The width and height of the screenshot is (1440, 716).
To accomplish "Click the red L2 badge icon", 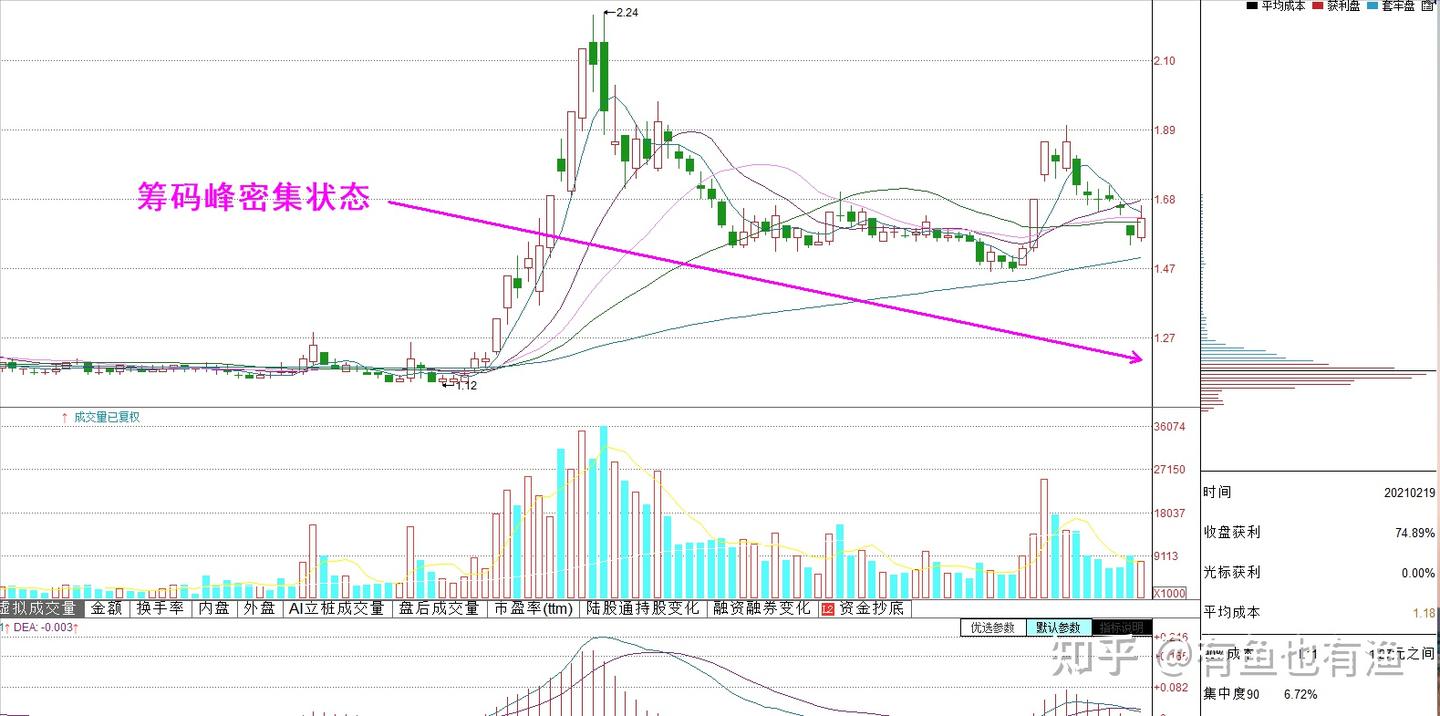I will point(828,608).
